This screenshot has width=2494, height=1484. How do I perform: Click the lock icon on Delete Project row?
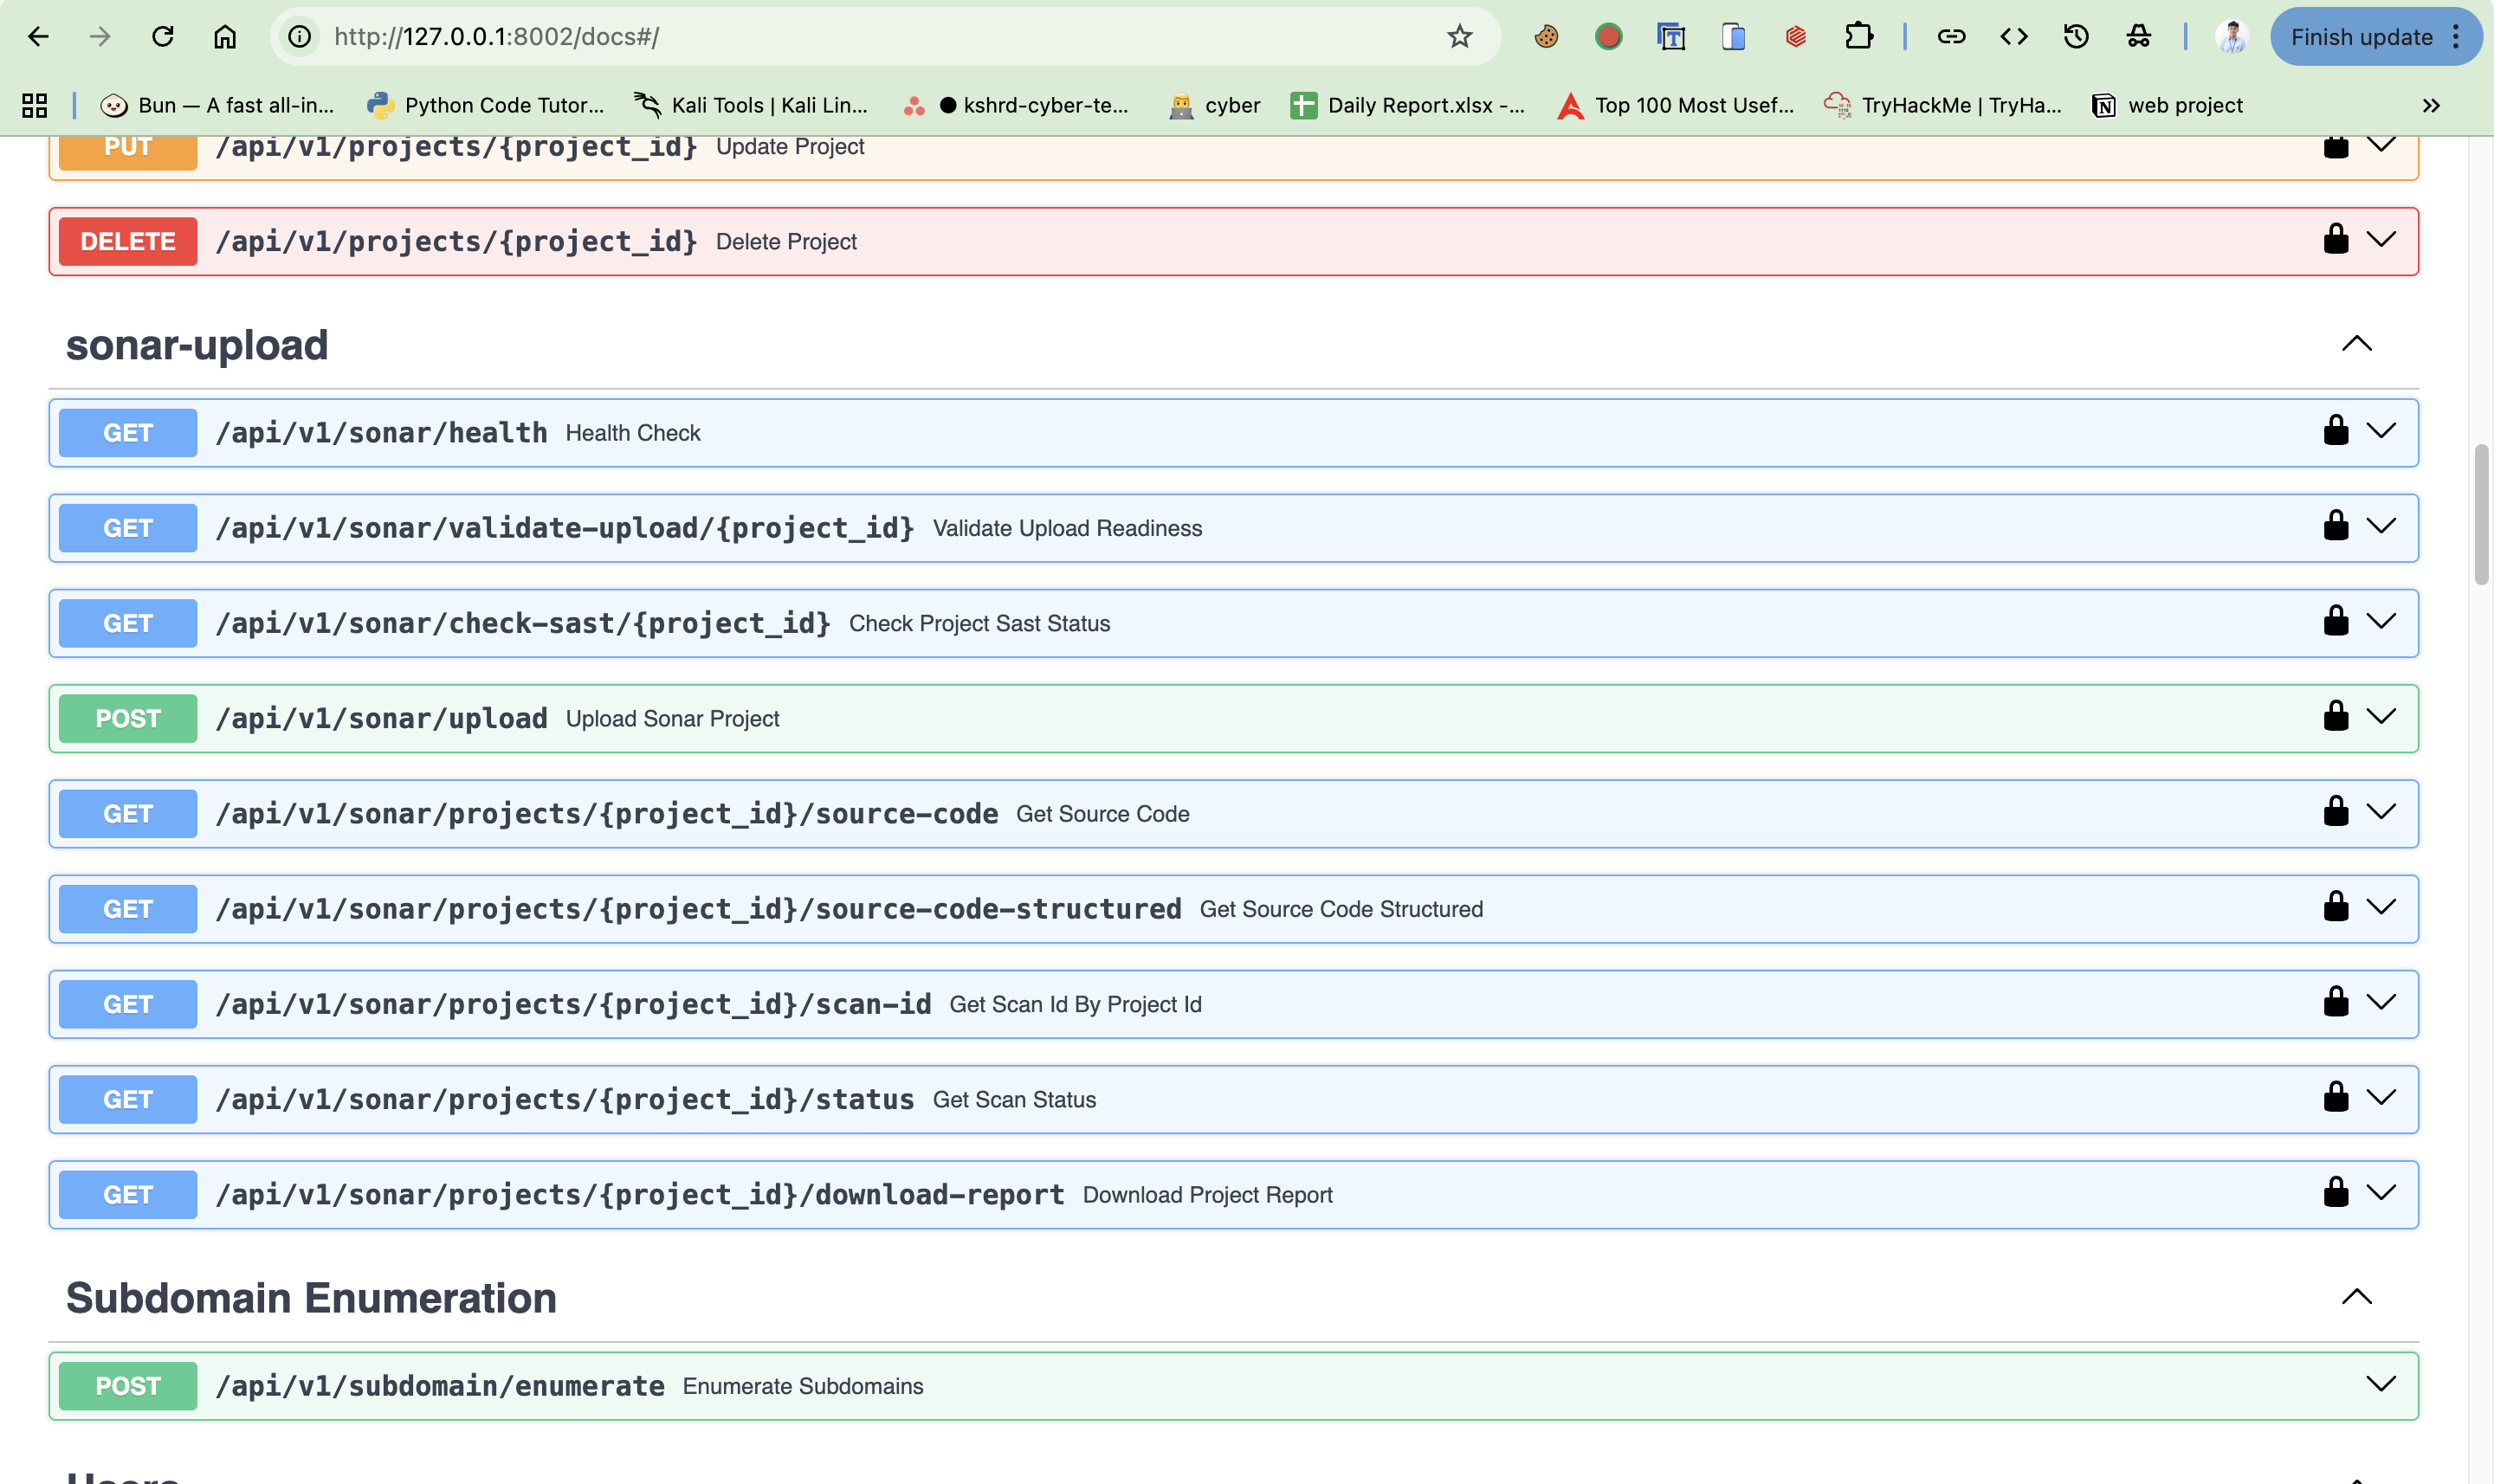coord(2335,240)
